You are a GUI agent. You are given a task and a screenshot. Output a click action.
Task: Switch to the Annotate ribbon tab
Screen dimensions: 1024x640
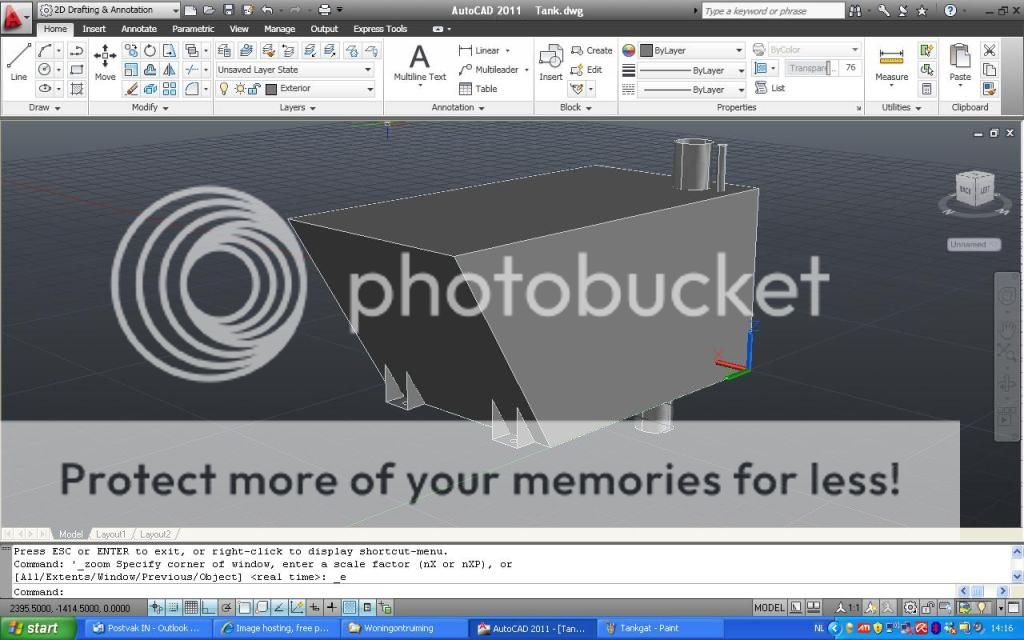(139, 29)
